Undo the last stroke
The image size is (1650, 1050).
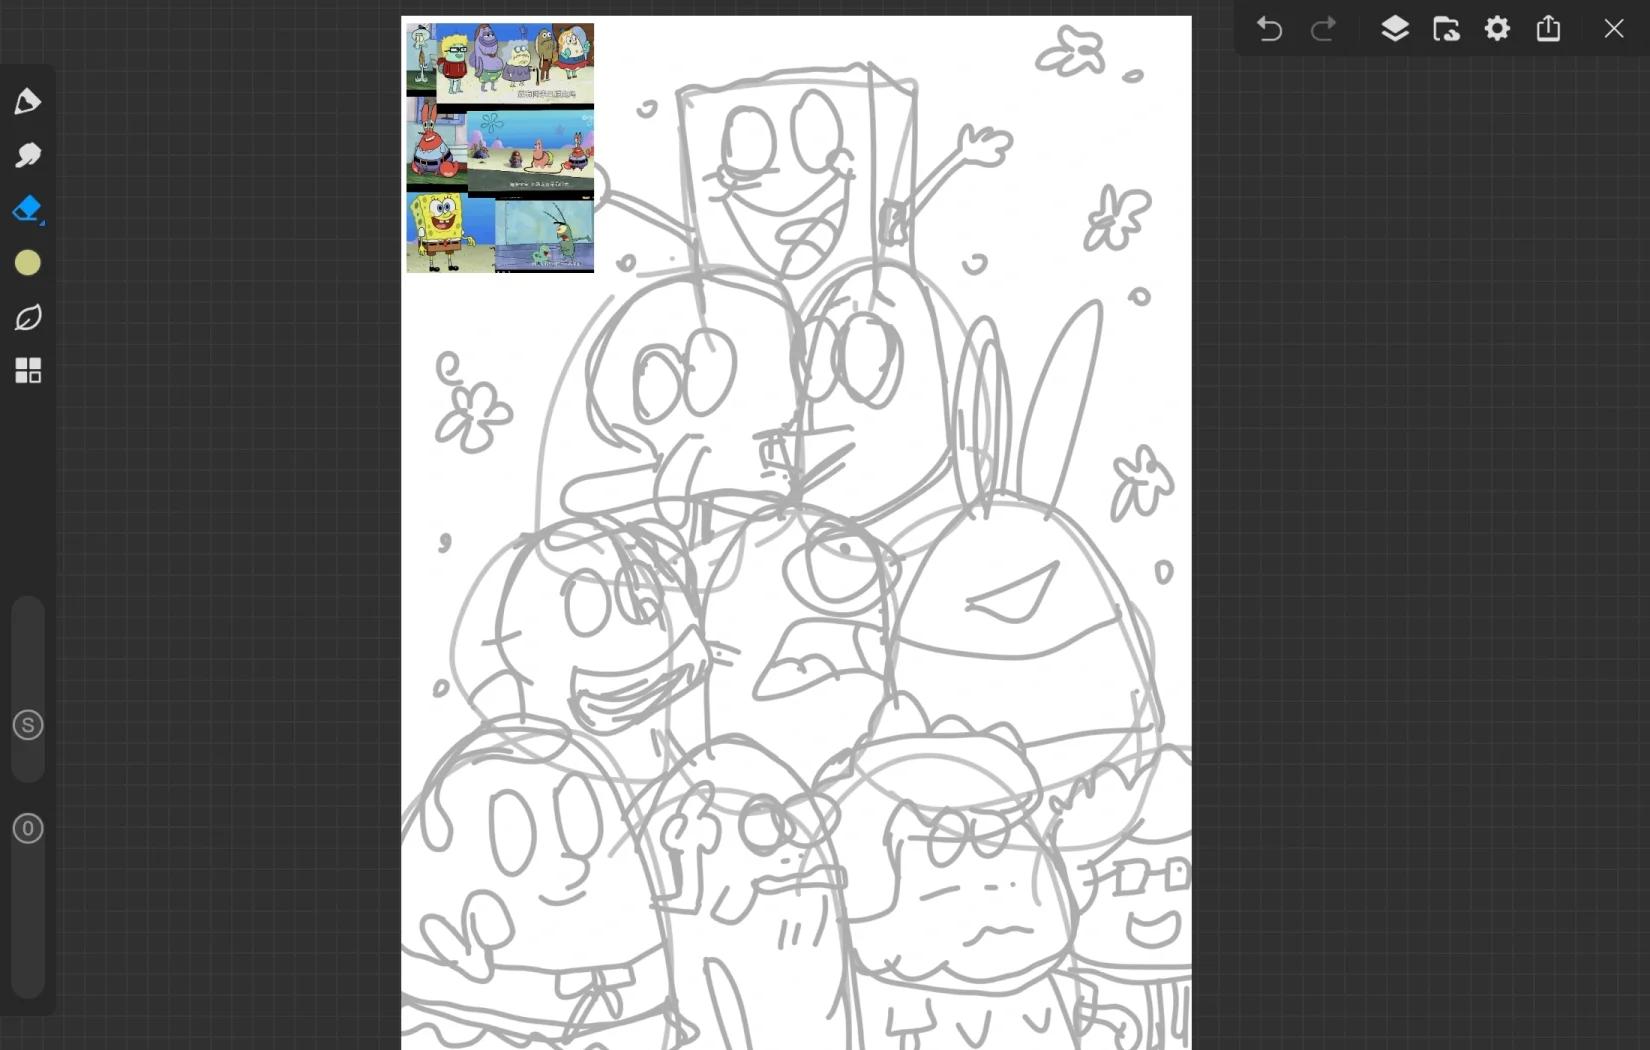1269,29
